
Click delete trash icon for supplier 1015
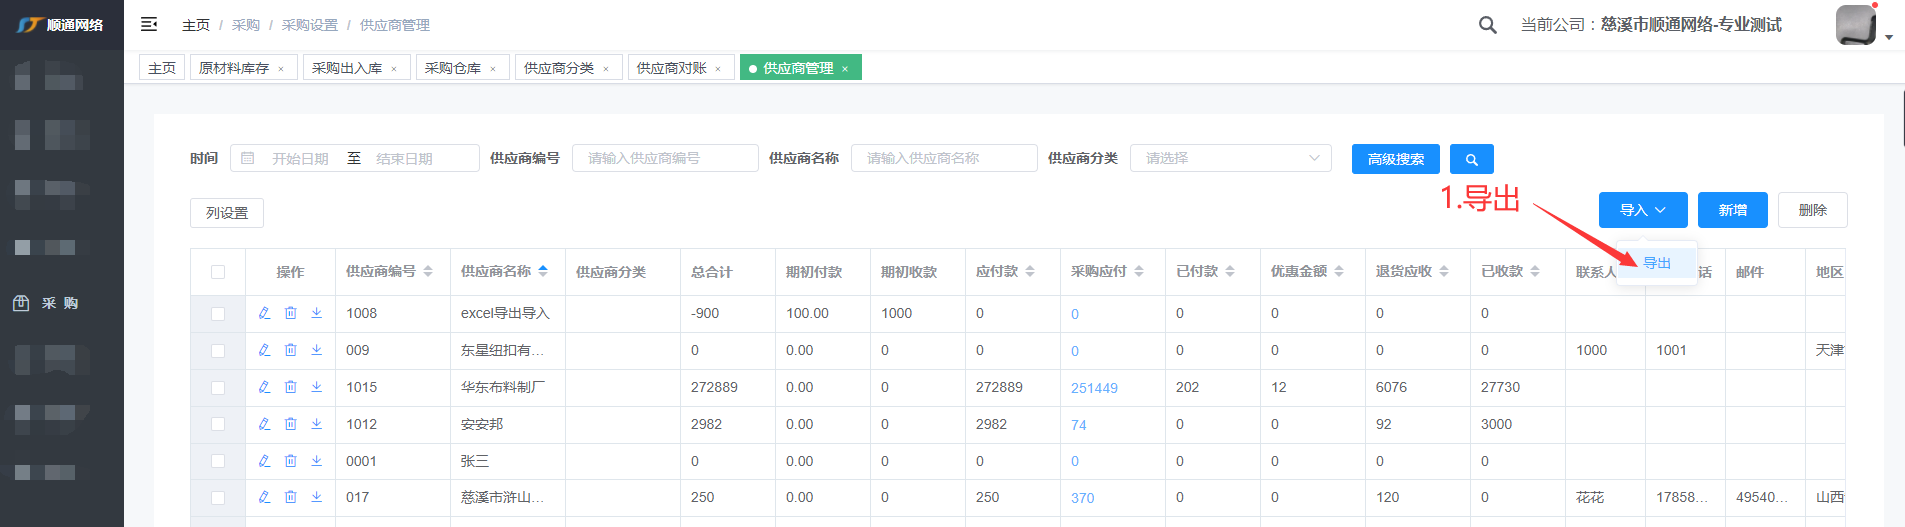(290, 387)
